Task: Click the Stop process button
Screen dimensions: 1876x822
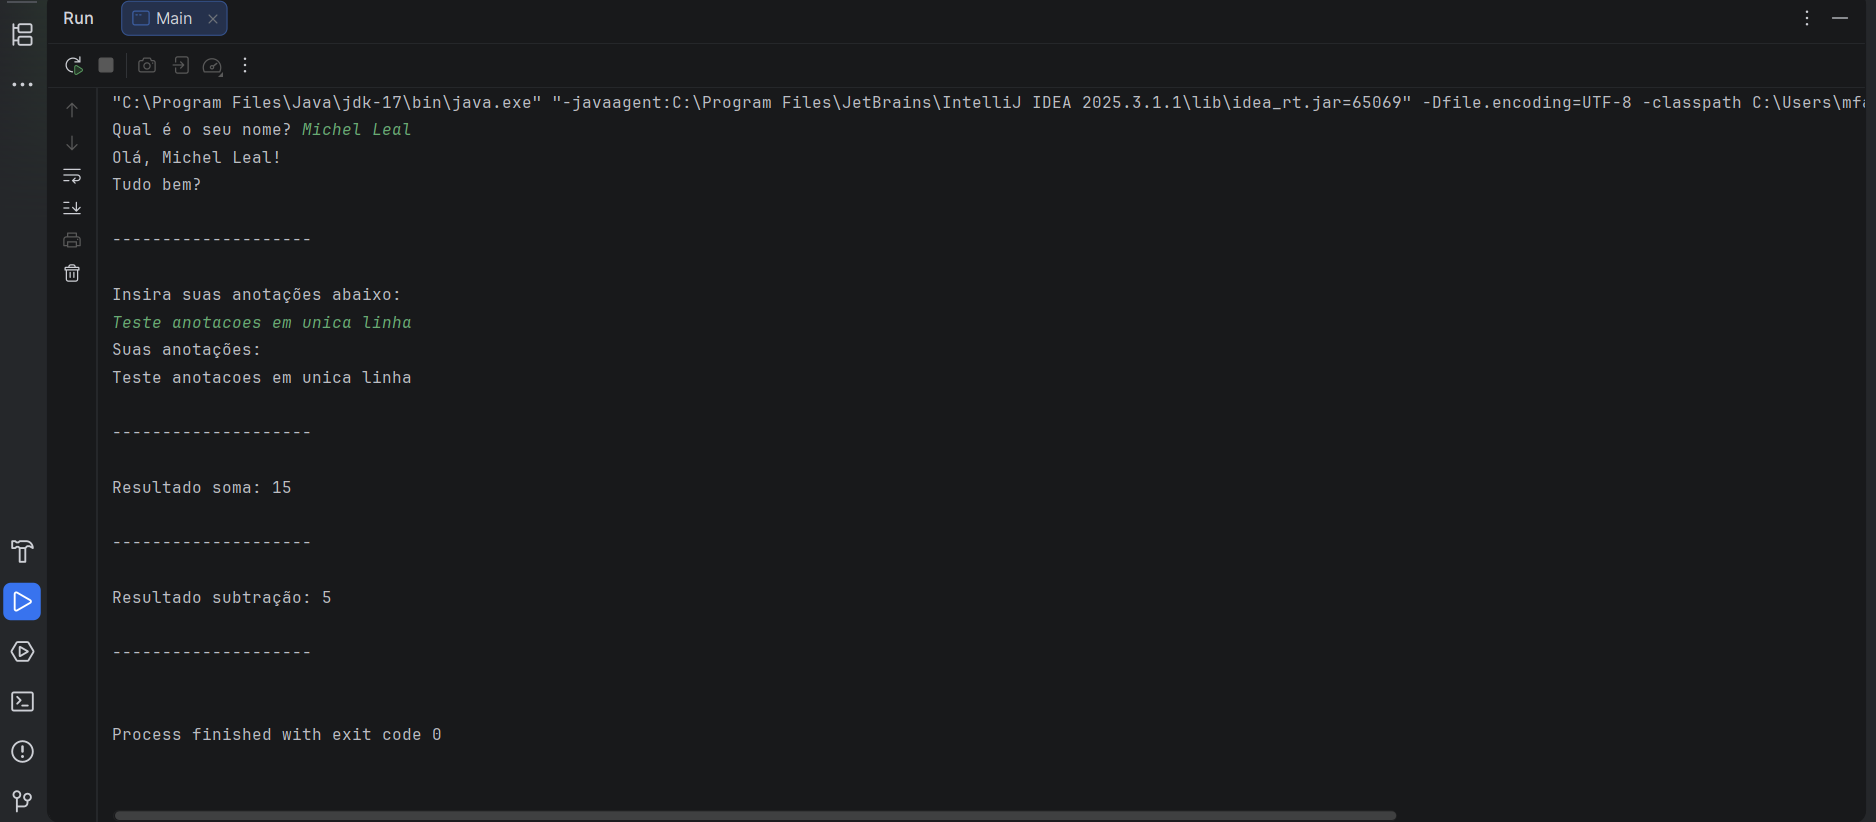Action: [106, 66]
